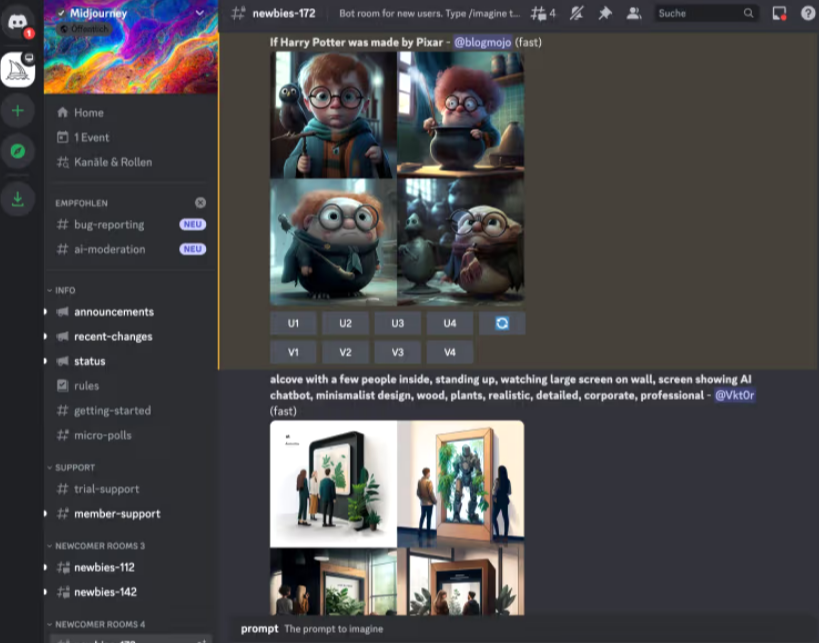Open pinned messages with the pin icon

point(604,13)
